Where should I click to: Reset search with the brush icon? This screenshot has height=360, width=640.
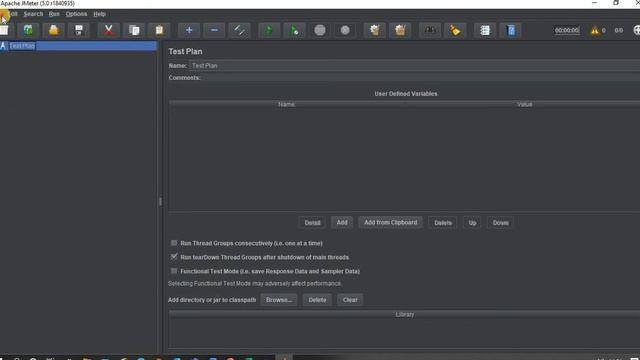point(455,30)
